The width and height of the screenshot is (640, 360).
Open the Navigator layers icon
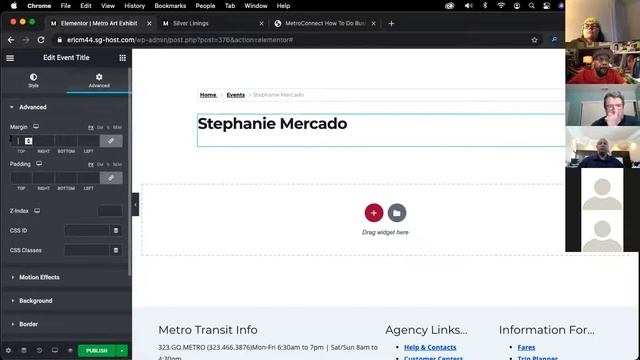[24, 350]
